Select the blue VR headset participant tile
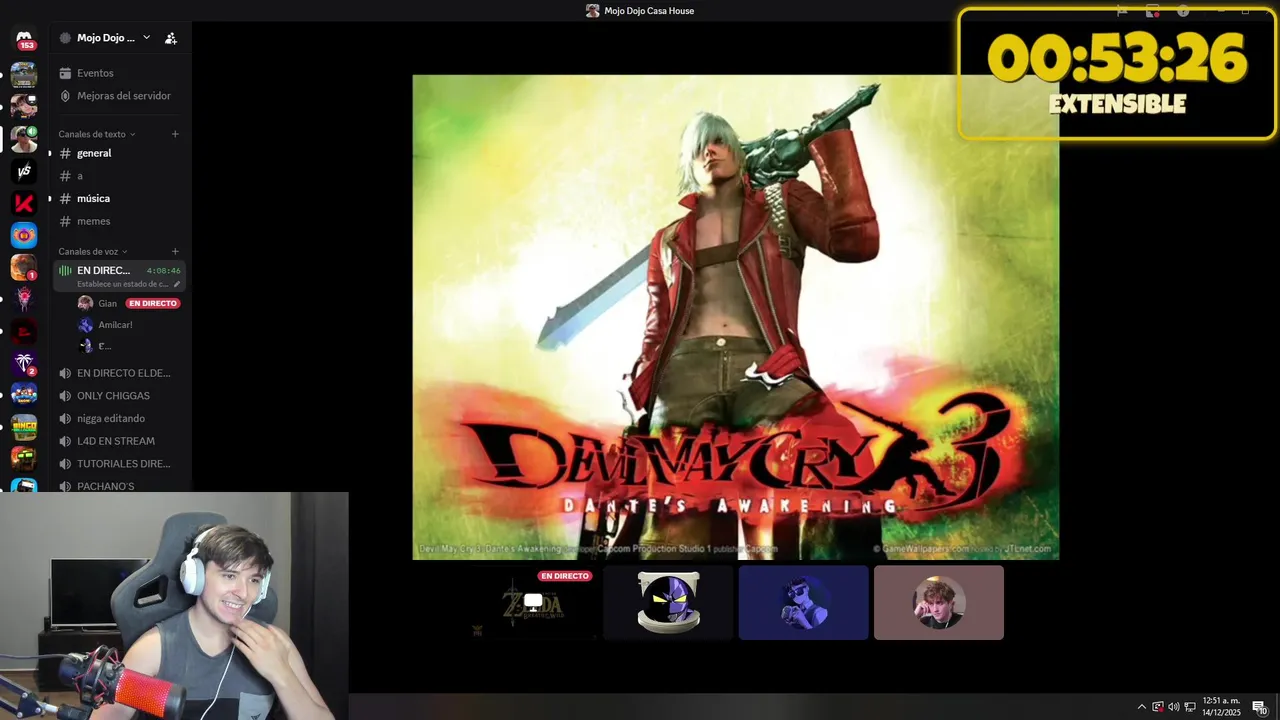This screenshot has width=1280, height=720. point(803,603)
